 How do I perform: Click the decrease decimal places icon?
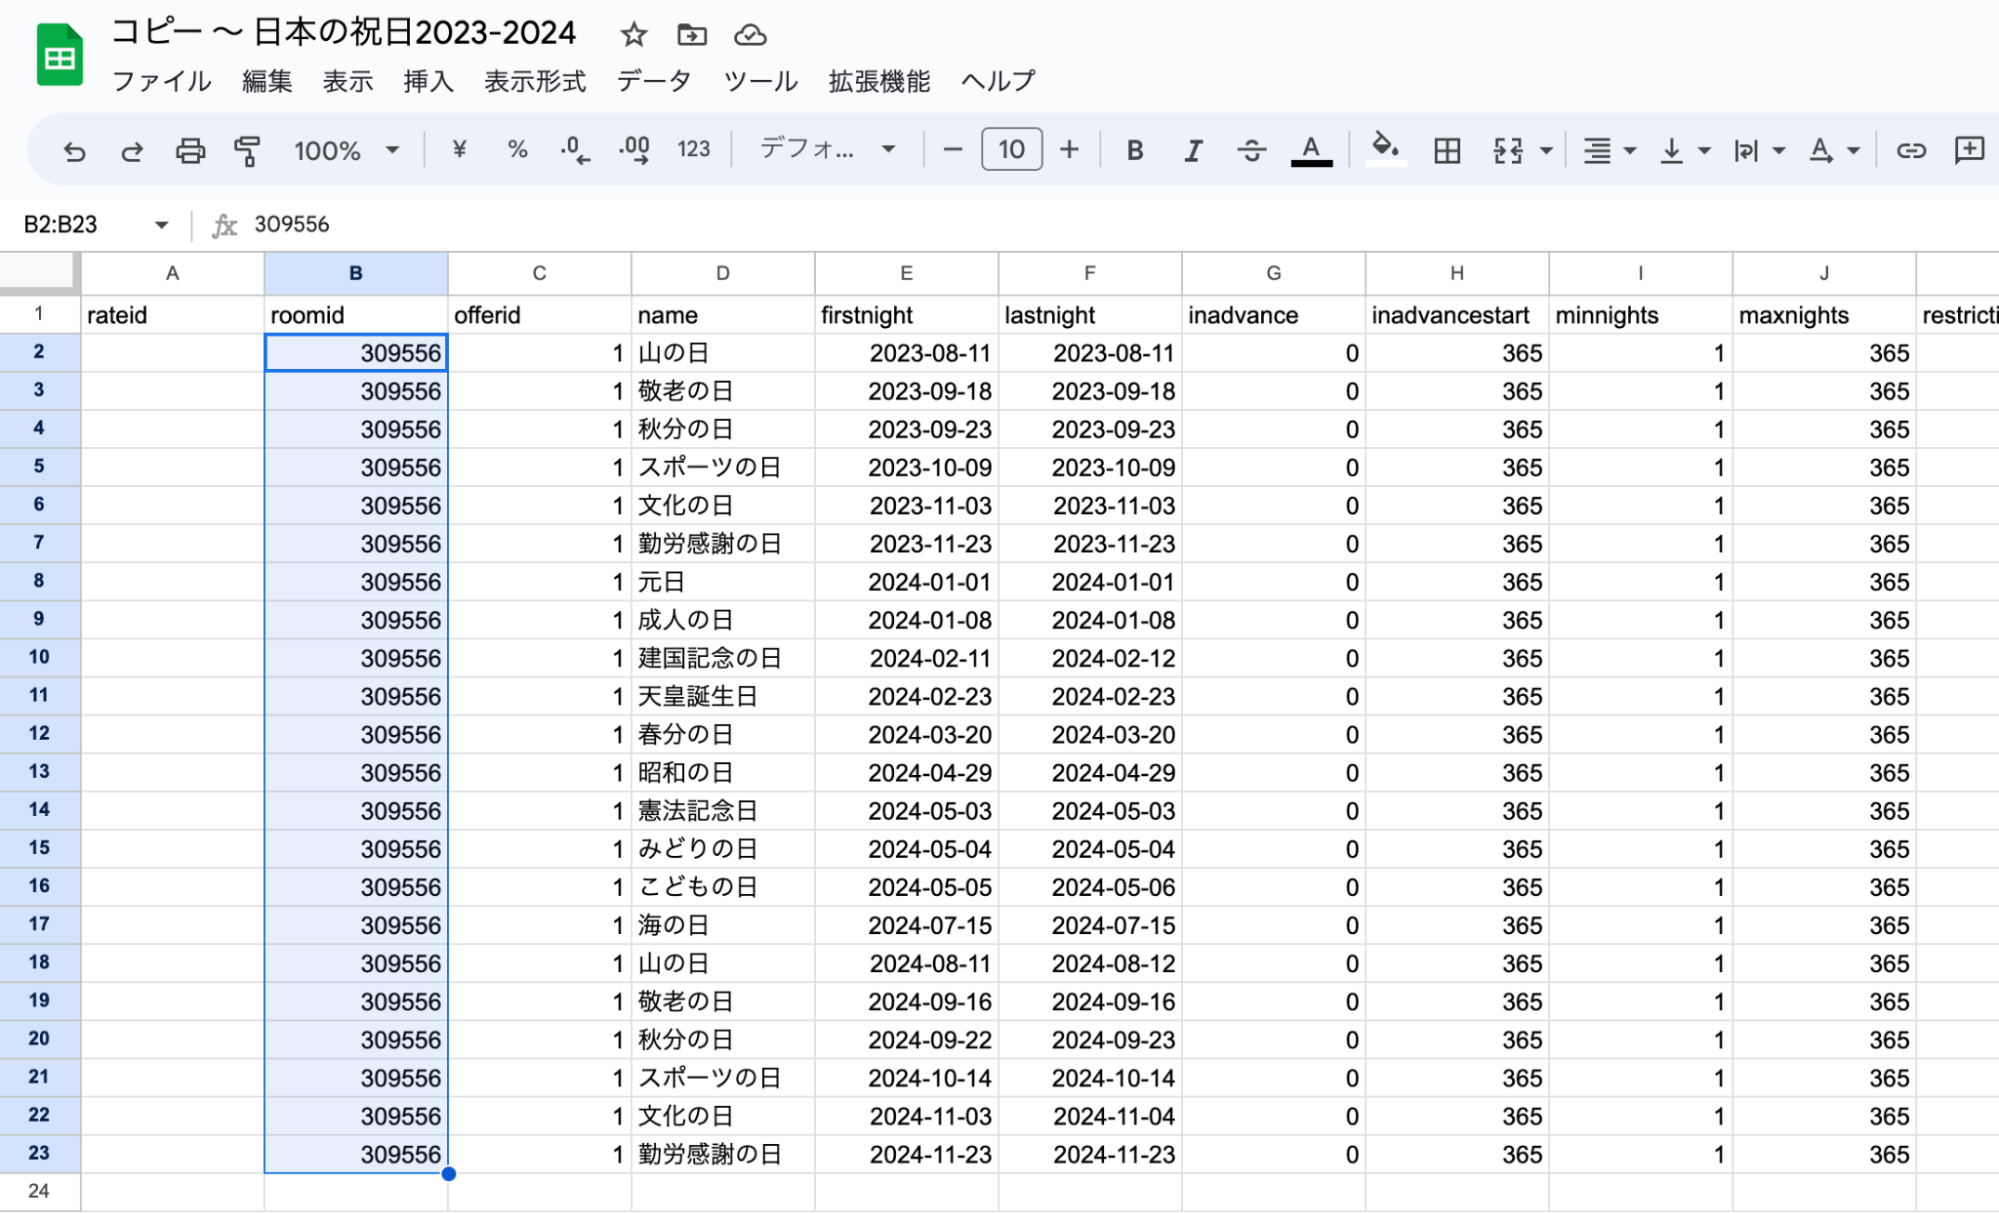click(x=575, y=150)
